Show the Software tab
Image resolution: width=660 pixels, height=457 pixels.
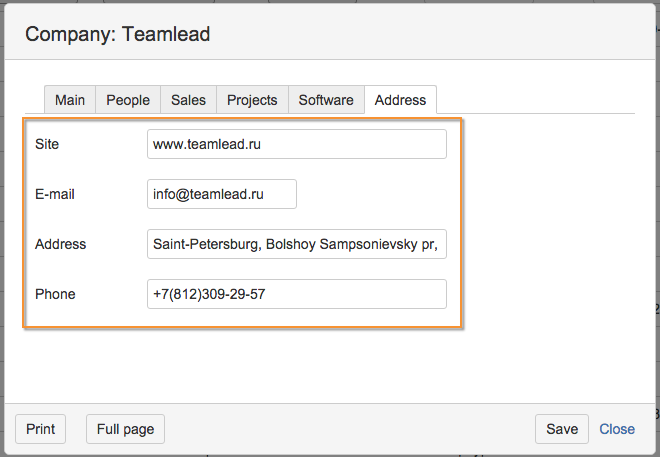click(x=326, y=100)
